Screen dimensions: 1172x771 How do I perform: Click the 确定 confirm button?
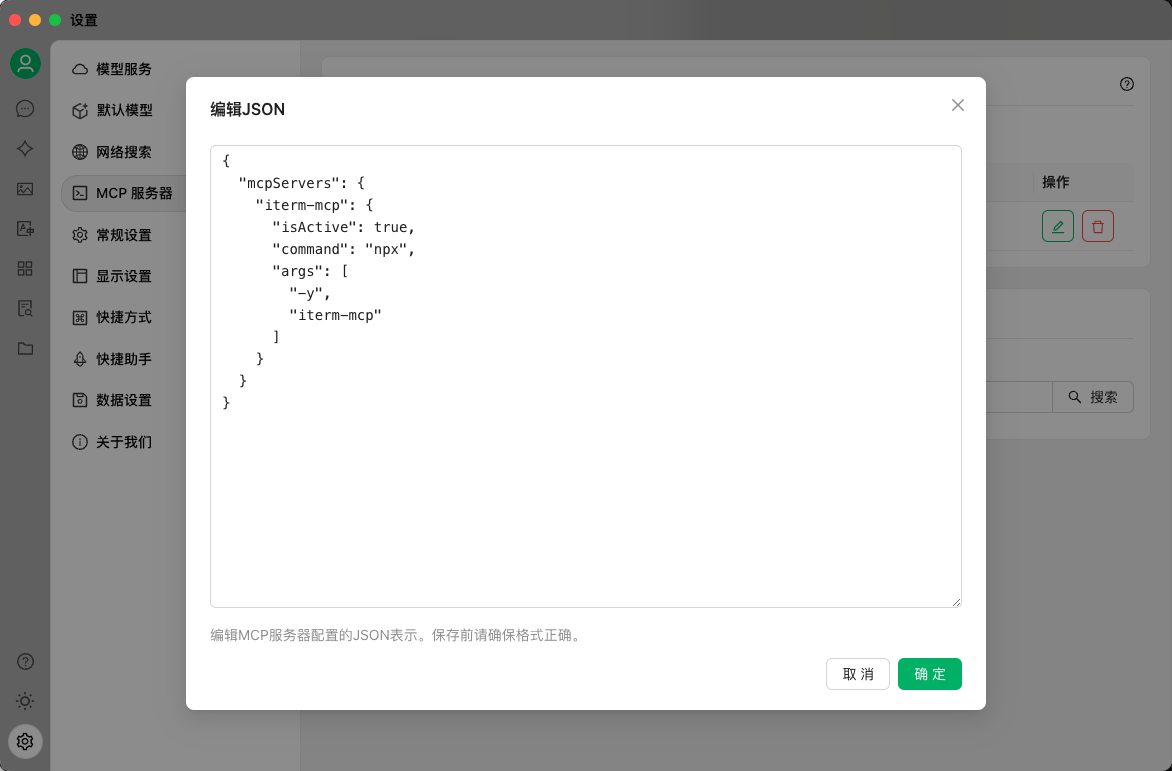point(929,674)
